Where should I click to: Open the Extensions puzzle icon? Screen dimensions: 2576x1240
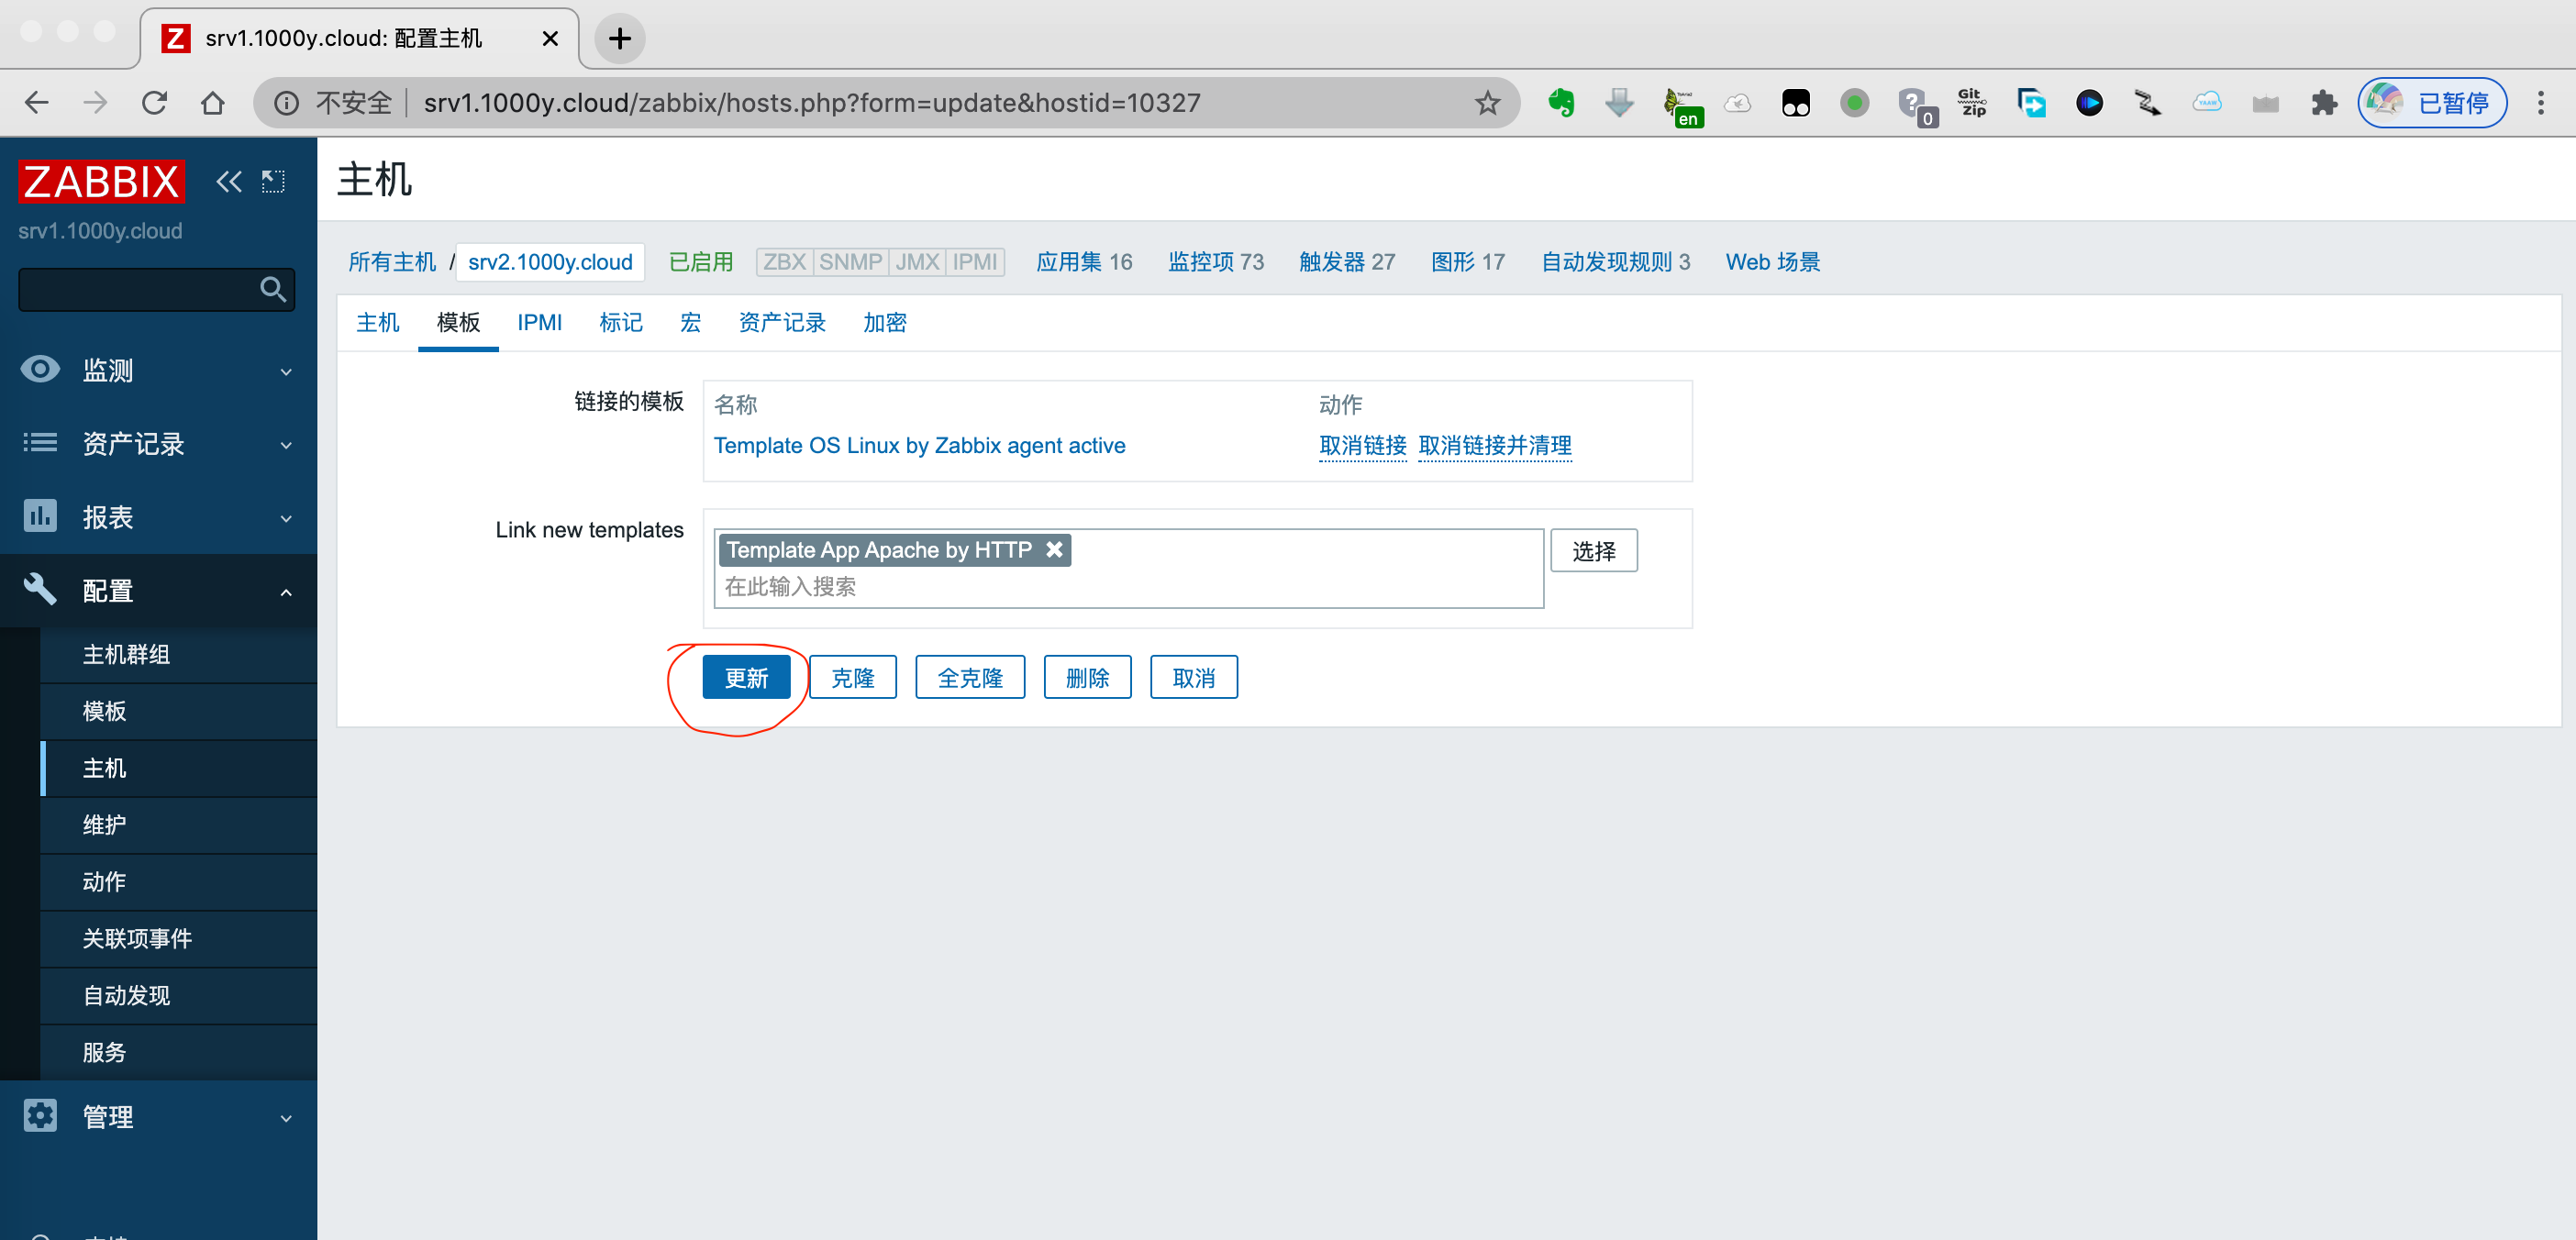(x=2325, y=103)
